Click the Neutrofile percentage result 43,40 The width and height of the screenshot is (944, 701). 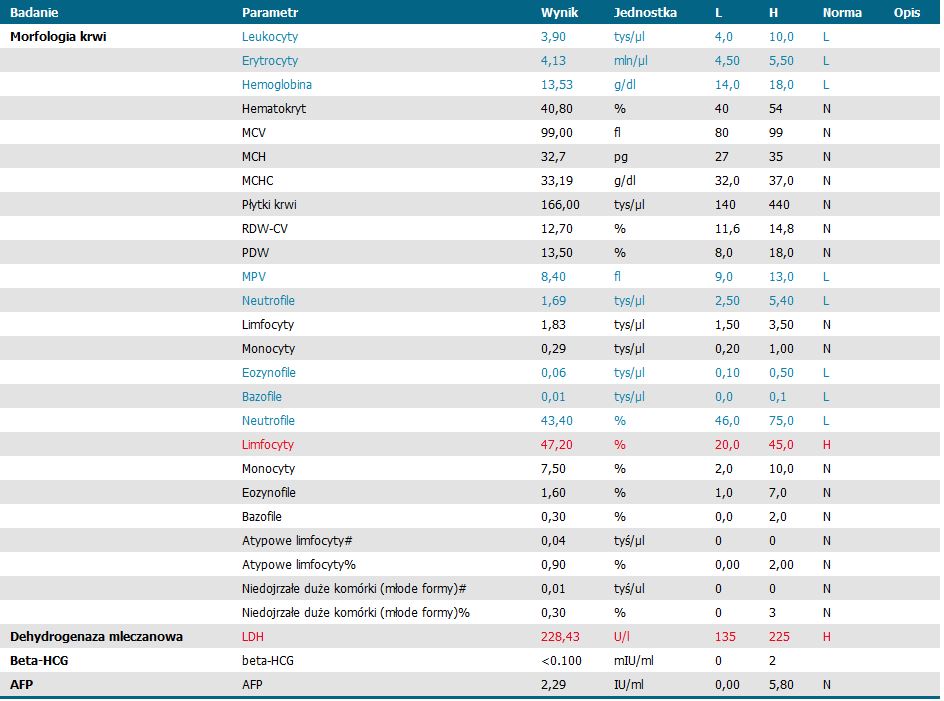pos(557,421)
